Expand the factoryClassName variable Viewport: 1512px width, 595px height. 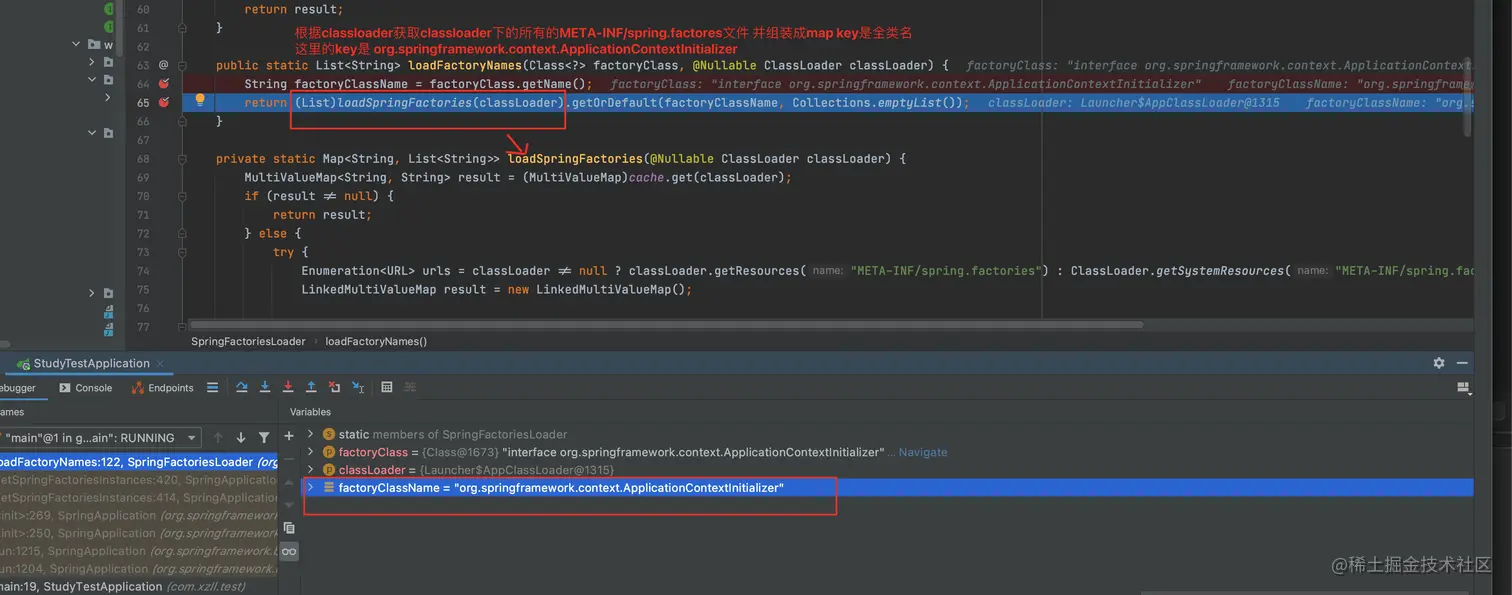311,487
